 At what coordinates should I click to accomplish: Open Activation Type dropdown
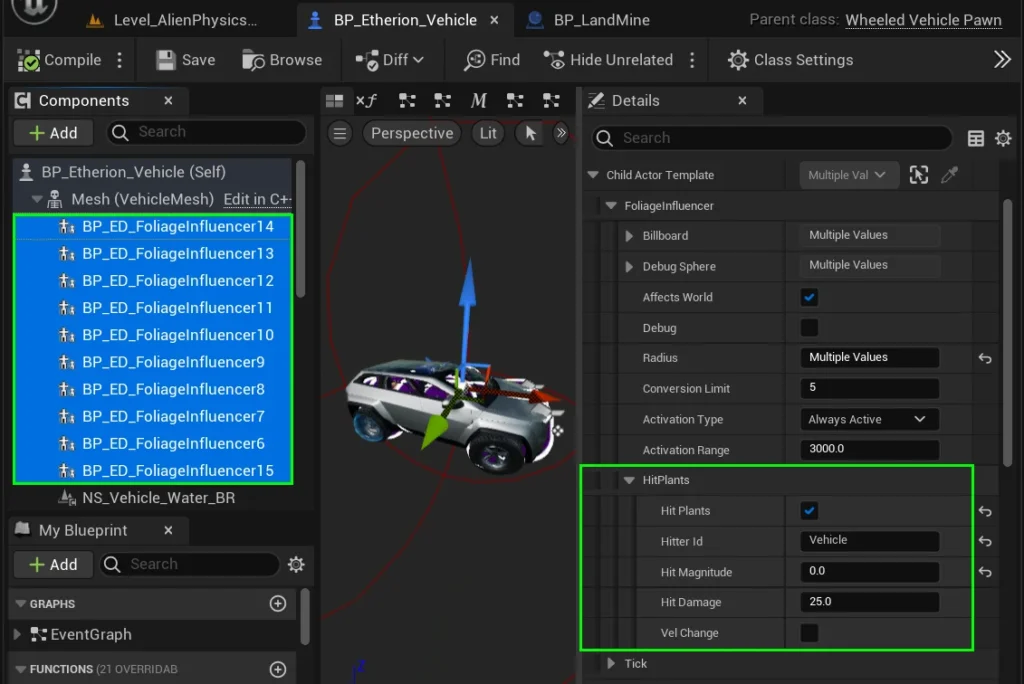(x=868, y=420)
